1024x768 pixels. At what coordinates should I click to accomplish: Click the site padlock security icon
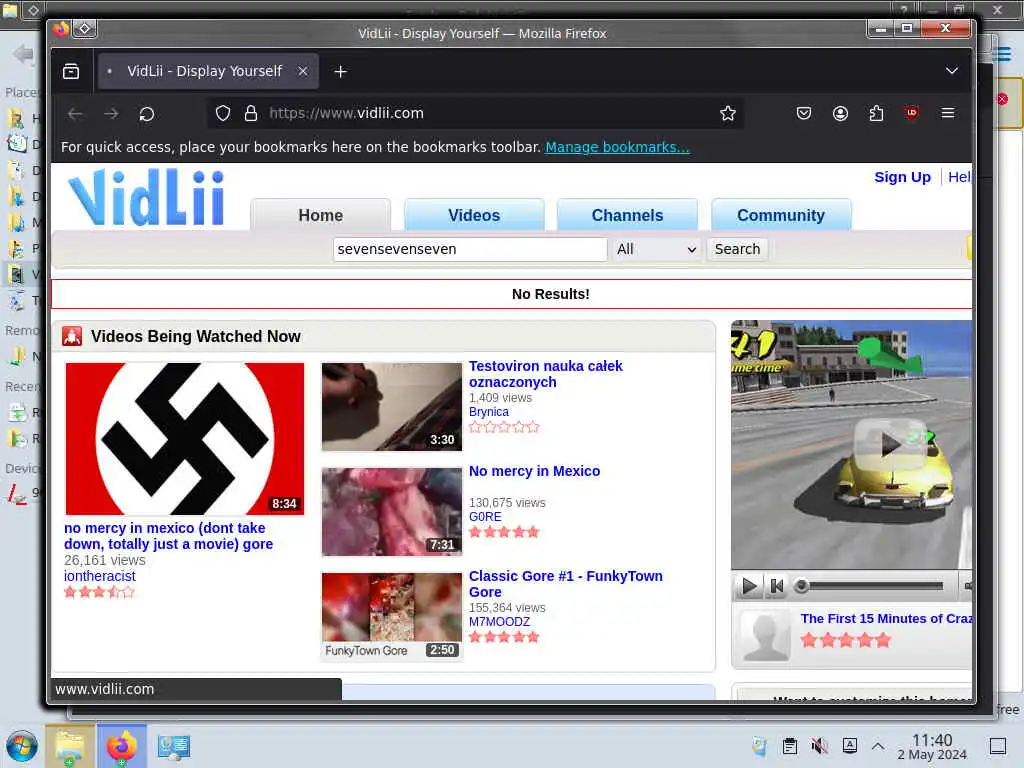click(x=251, y=114)
